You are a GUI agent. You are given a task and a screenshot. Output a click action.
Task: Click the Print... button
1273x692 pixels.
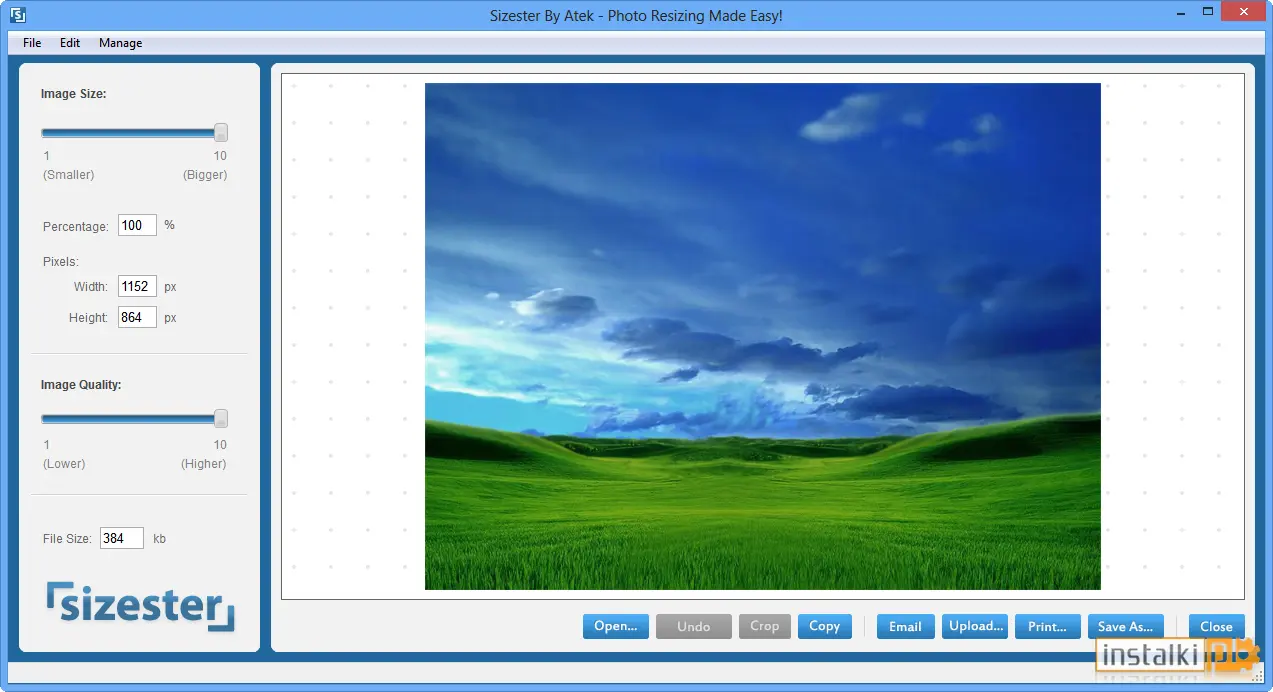1048,626
